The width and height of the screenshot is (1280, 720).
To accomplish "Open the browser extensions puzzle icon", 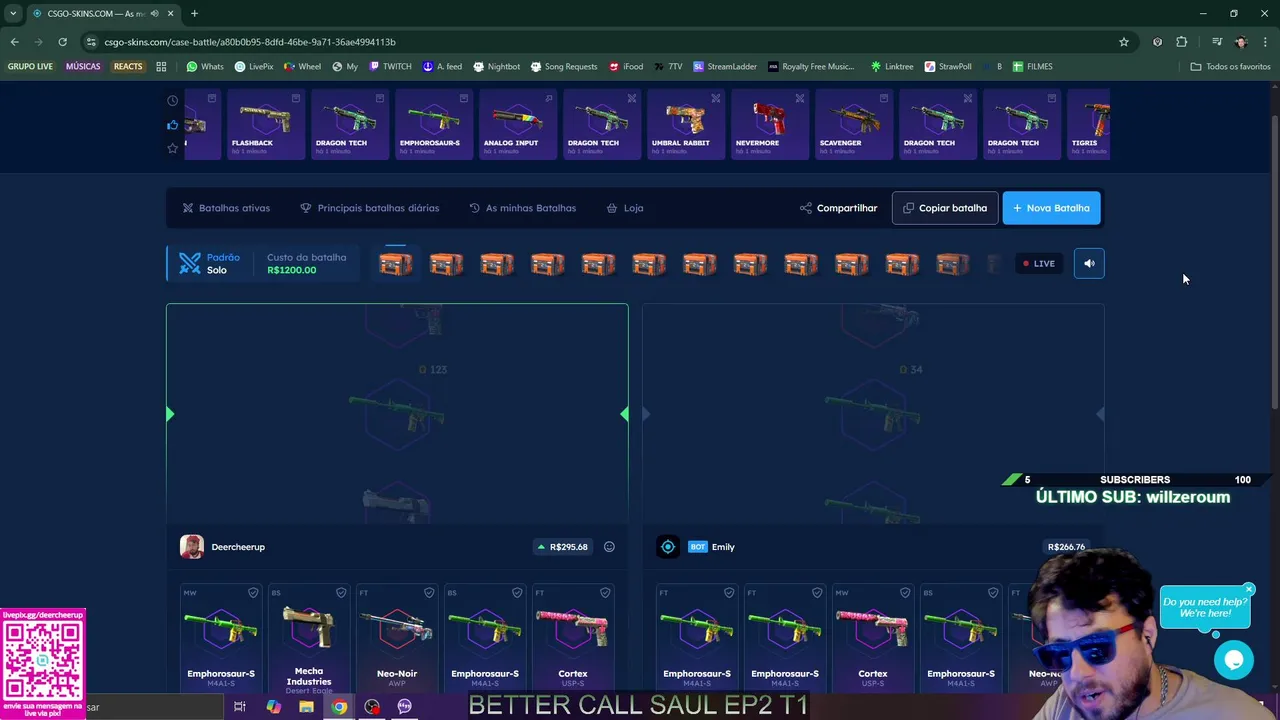I will click(x=1182, y=42).
